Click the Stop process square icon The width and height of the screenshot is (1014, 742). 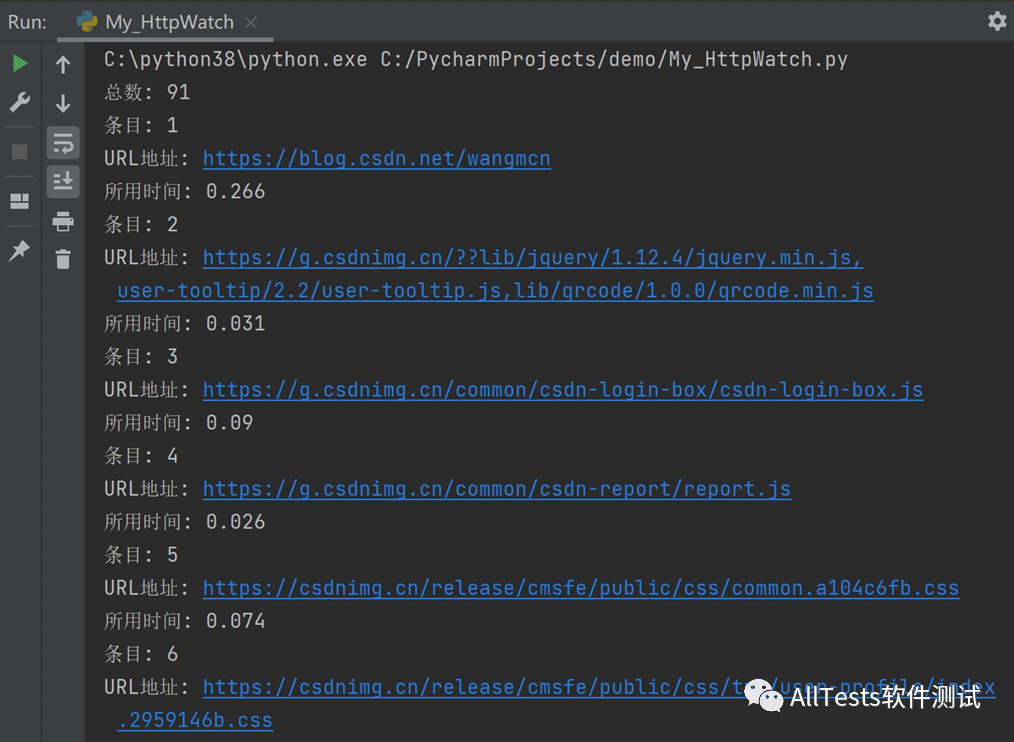(20, 151)
